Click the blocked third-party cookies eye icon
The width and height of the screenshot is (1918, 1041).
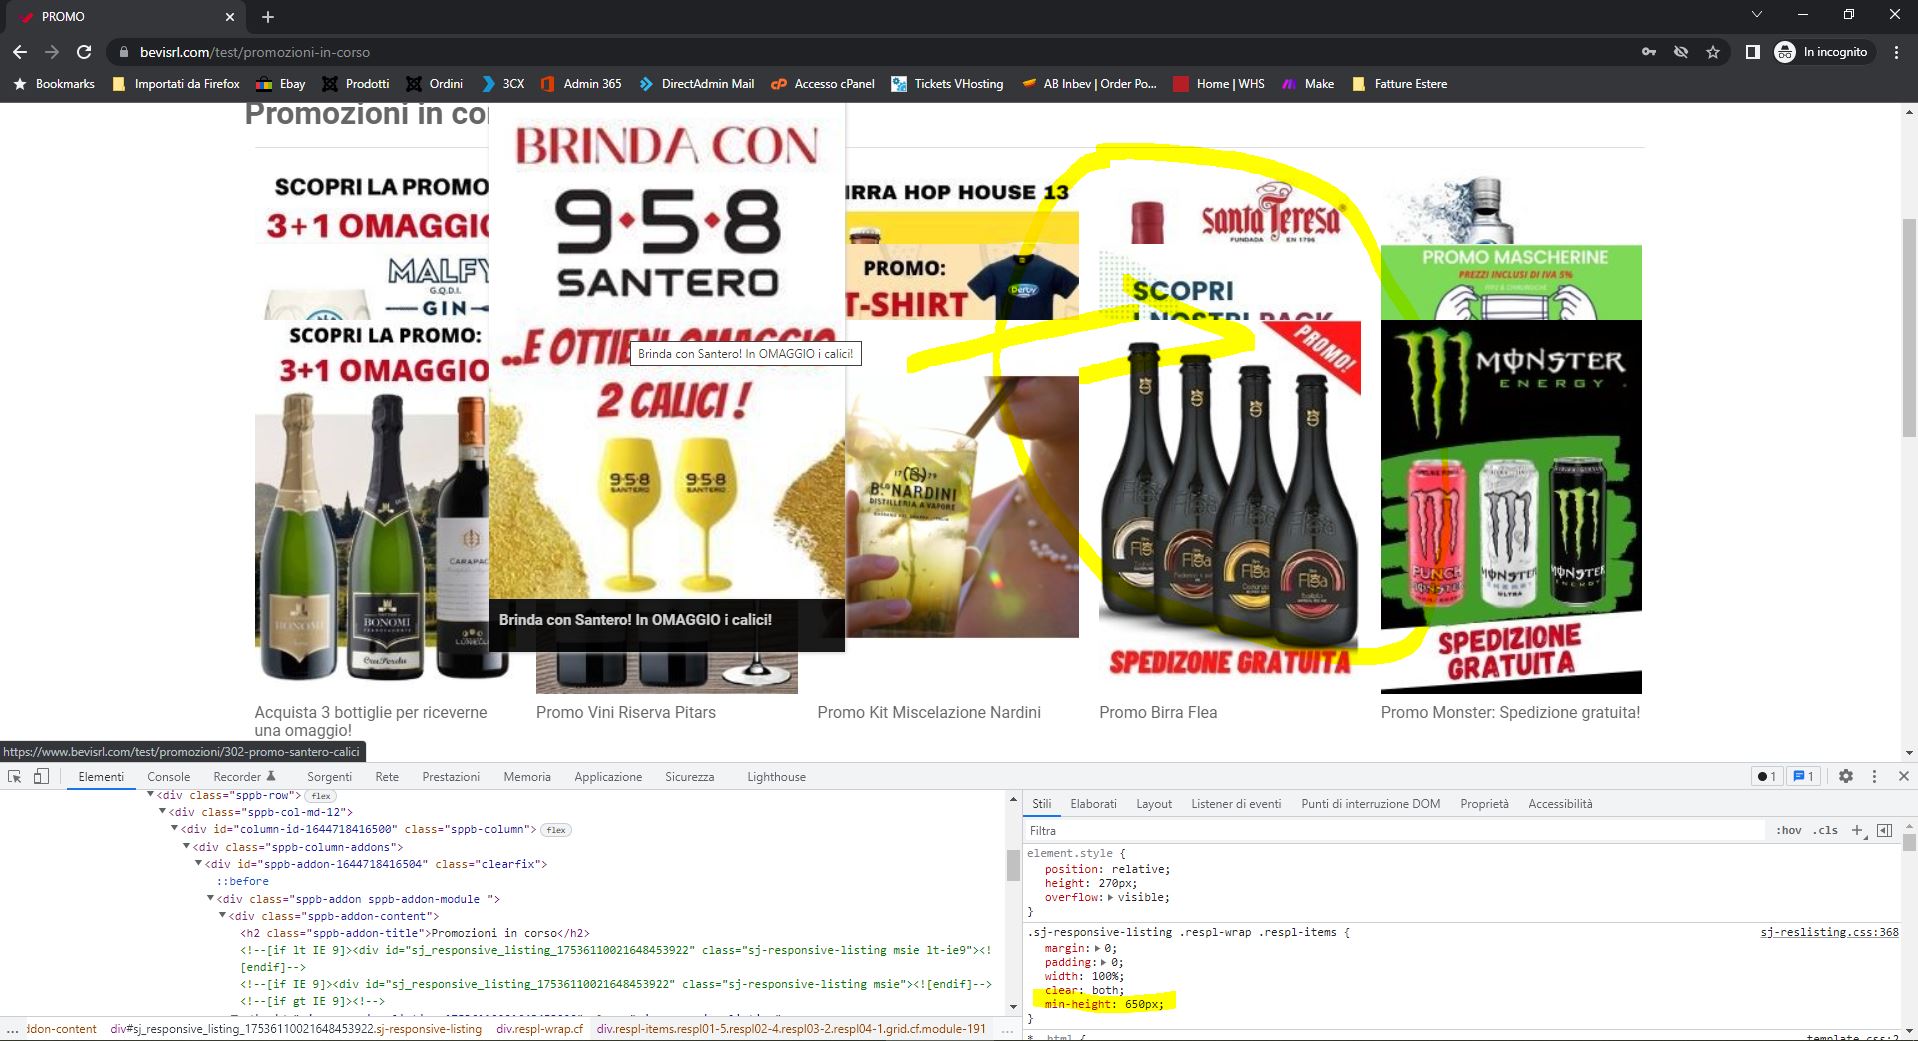pos(1681,52)
